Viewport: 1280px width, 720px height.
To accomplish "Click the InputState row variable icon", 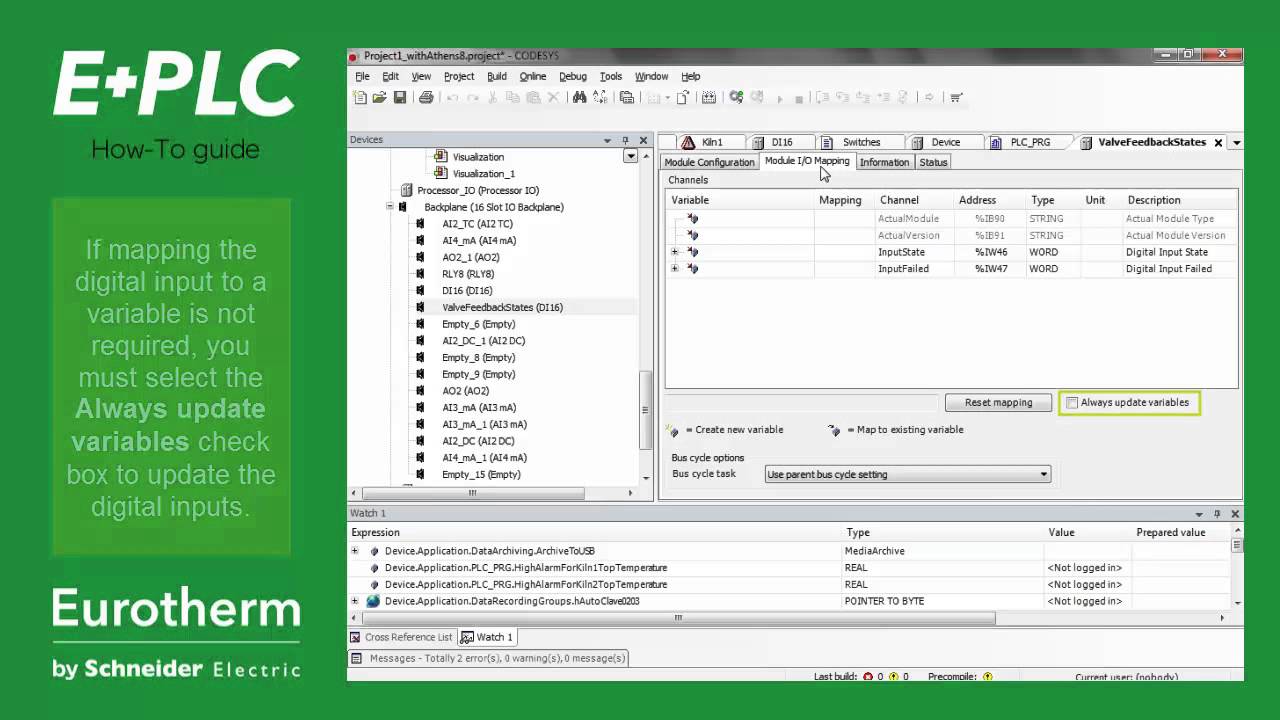I will point(692,252).
